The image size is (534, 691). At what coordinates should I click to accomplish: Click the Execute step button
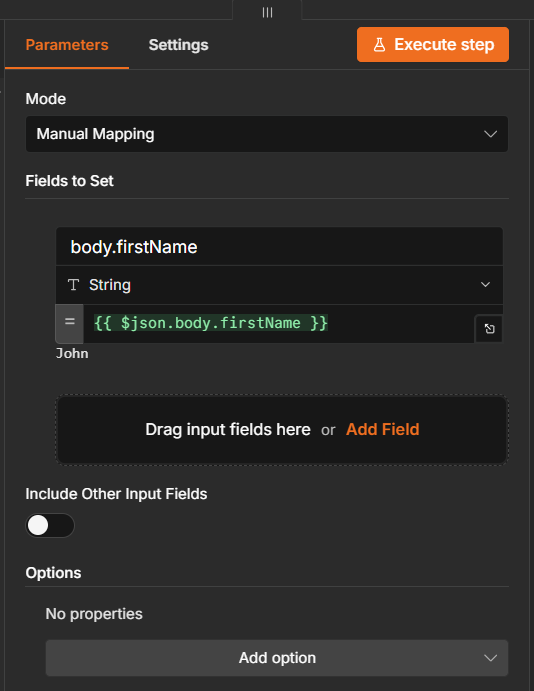433,45
